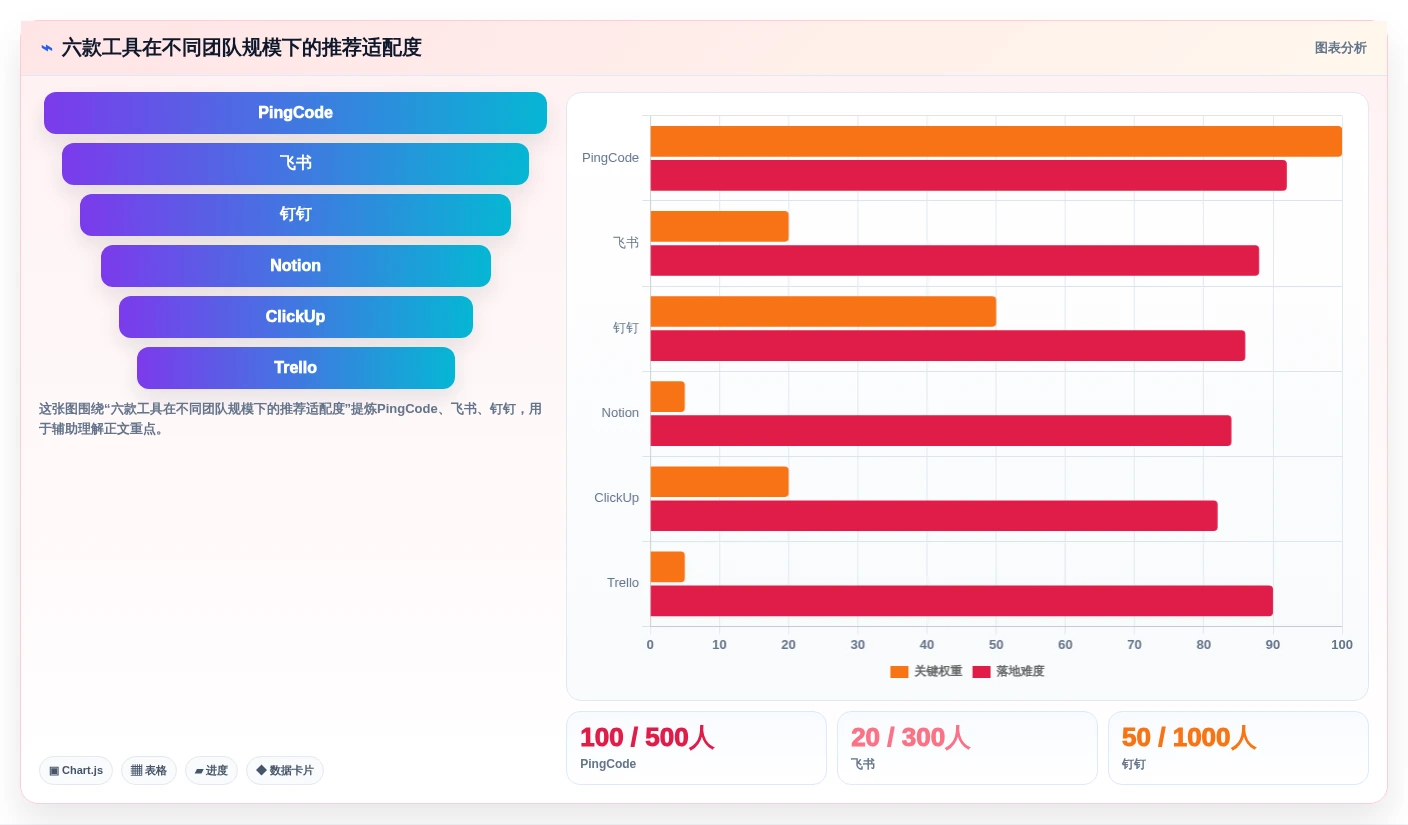The width and height of the screenshot is (1408, 825).
Task: Toggle the 落地难度 legend item
Action: [x=1008, y=672]
